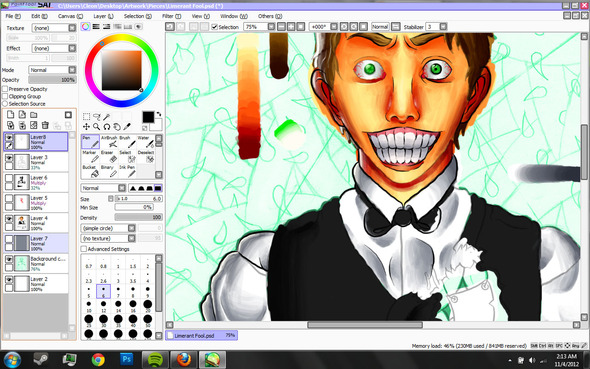Create a new layer folder
The height and width of the screenshot is (369, 590).
[x=34, y=115]
